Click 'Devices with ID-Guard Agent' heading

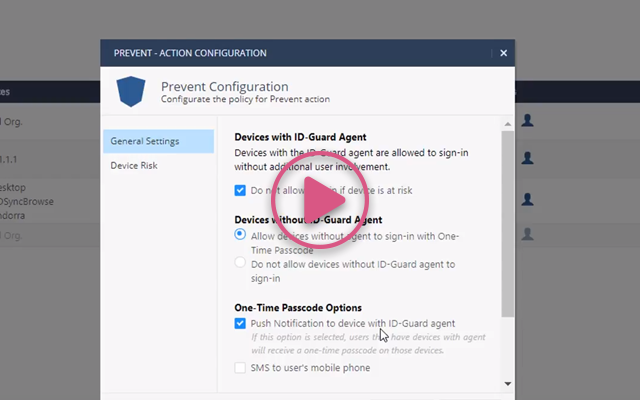coord(300,137)
